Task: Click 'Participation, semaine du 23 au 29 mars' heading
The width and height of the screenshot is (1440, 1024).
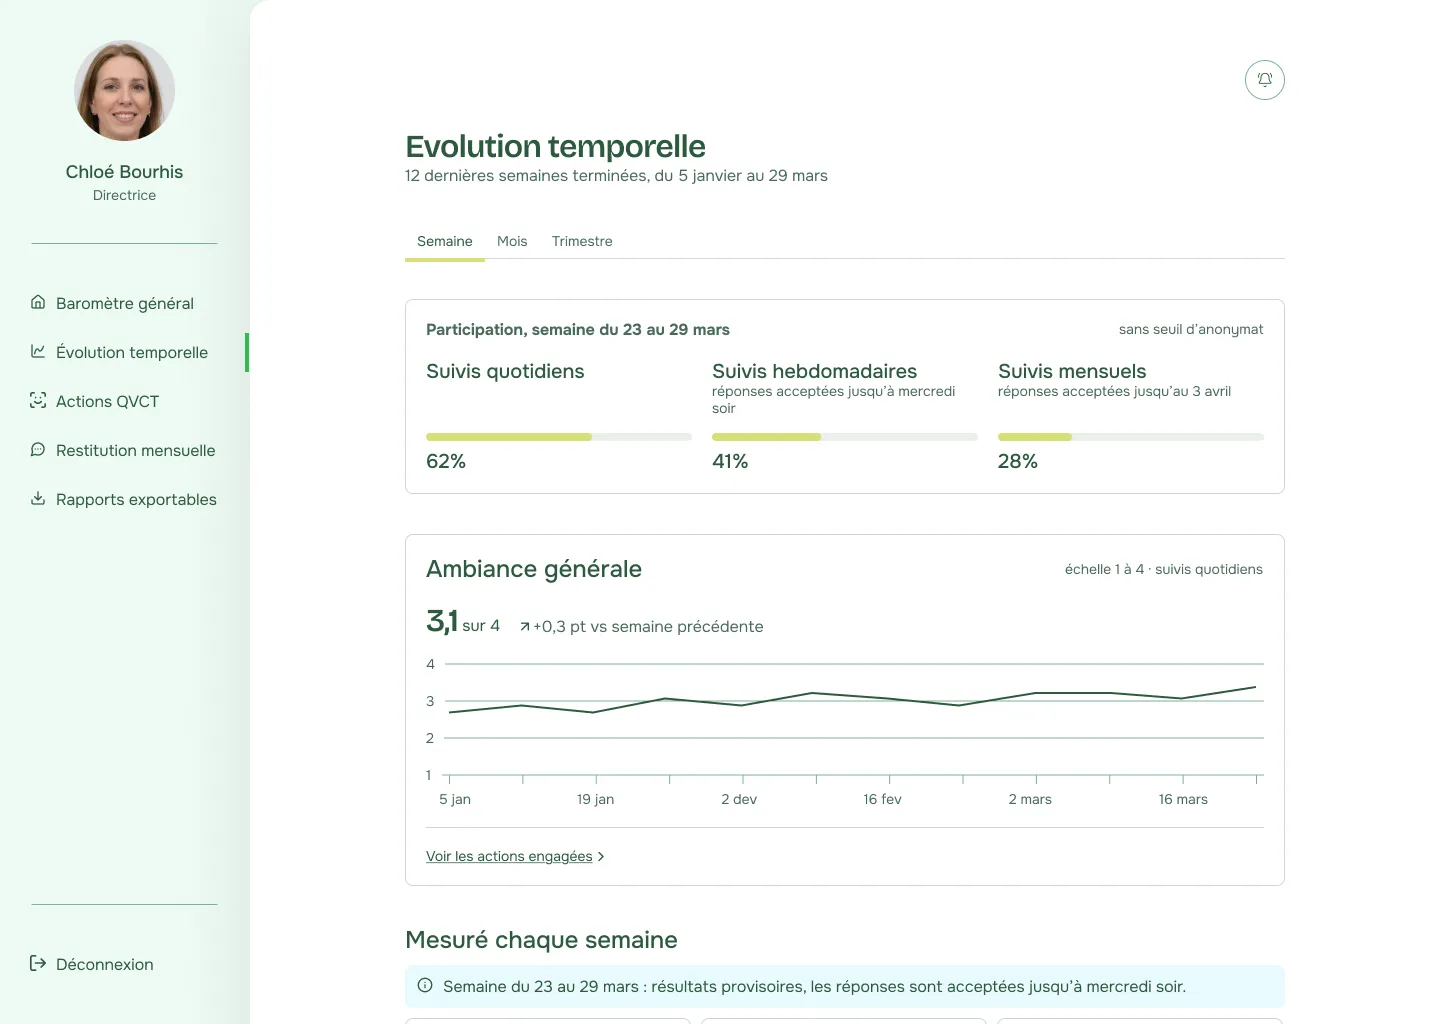Action: pos(578,329)
